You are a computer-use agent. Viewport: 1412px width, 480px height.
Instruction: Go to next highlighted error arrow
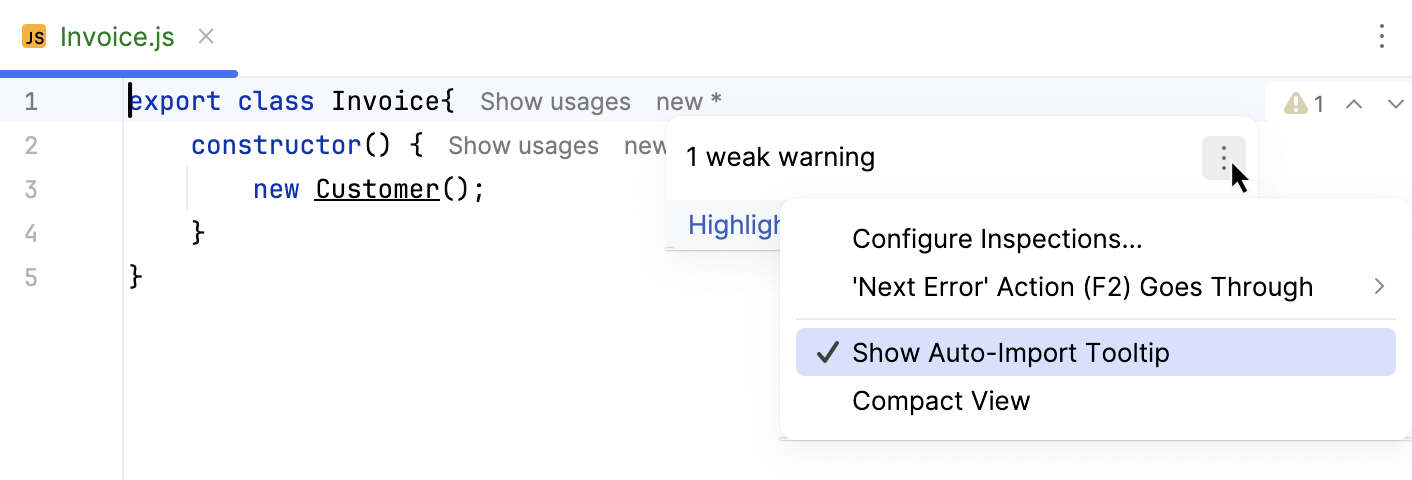(1396, 103)
